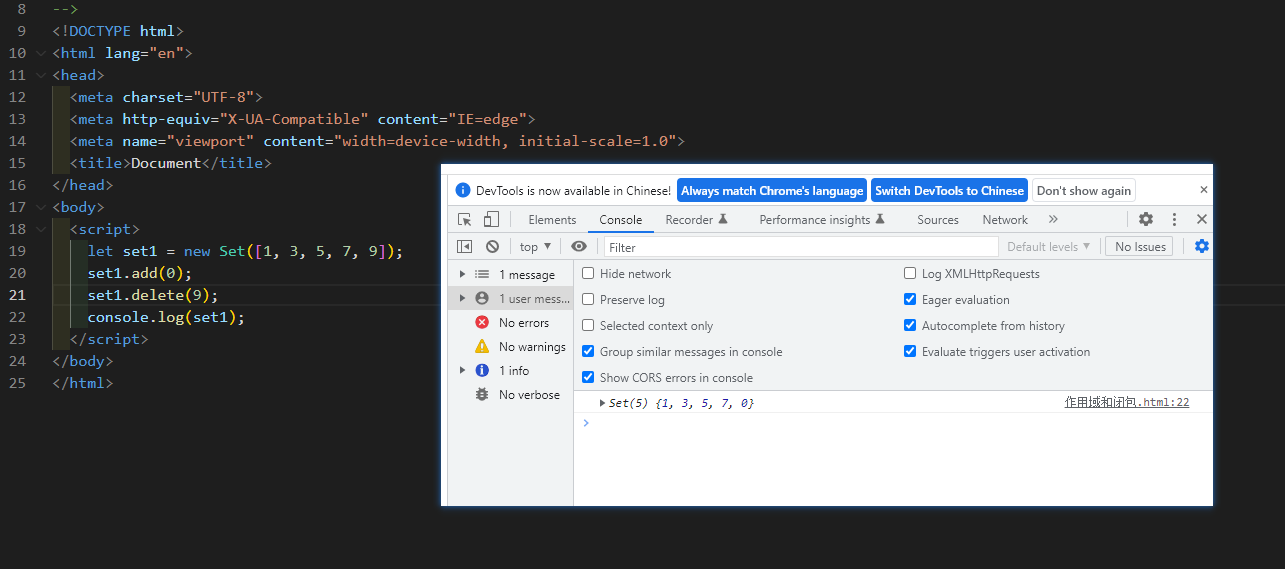1285x569 pixels.
Task: Switch to the Elements tab
Action: coord(552,220)
